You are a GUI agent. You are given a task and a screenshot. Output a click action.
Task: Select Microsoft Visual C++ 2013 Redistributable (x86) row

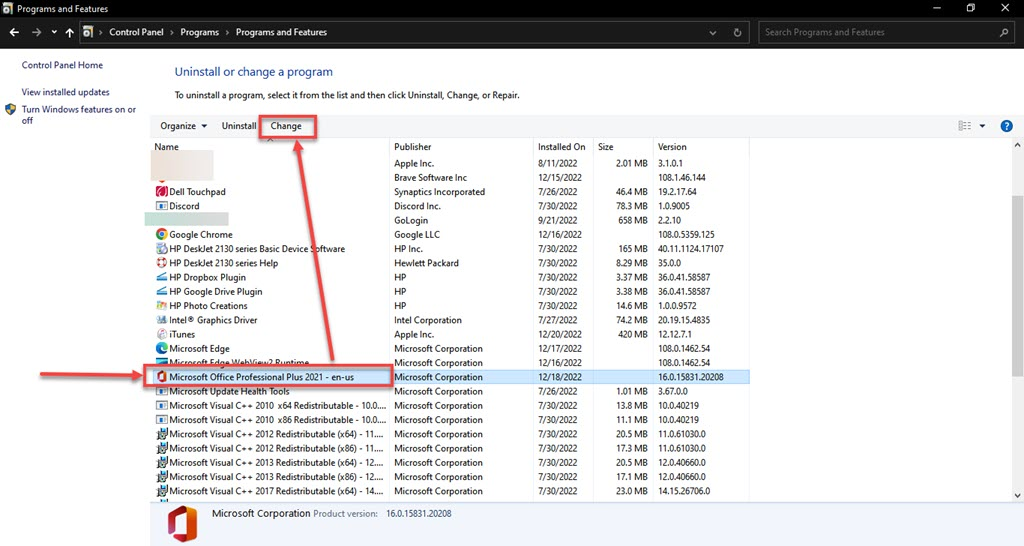[450, 477]
